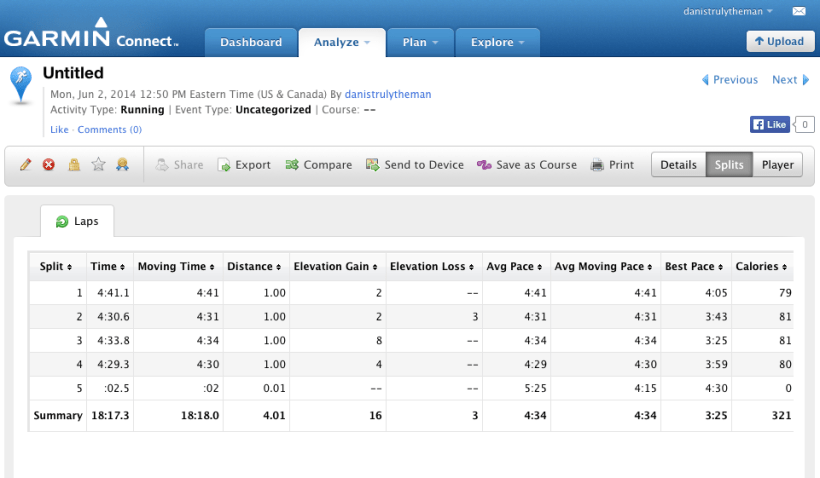Screen dimensions: 820x478
Task: Sort by the Distance column
Action: pyautogui.click(x=254, y=266)
